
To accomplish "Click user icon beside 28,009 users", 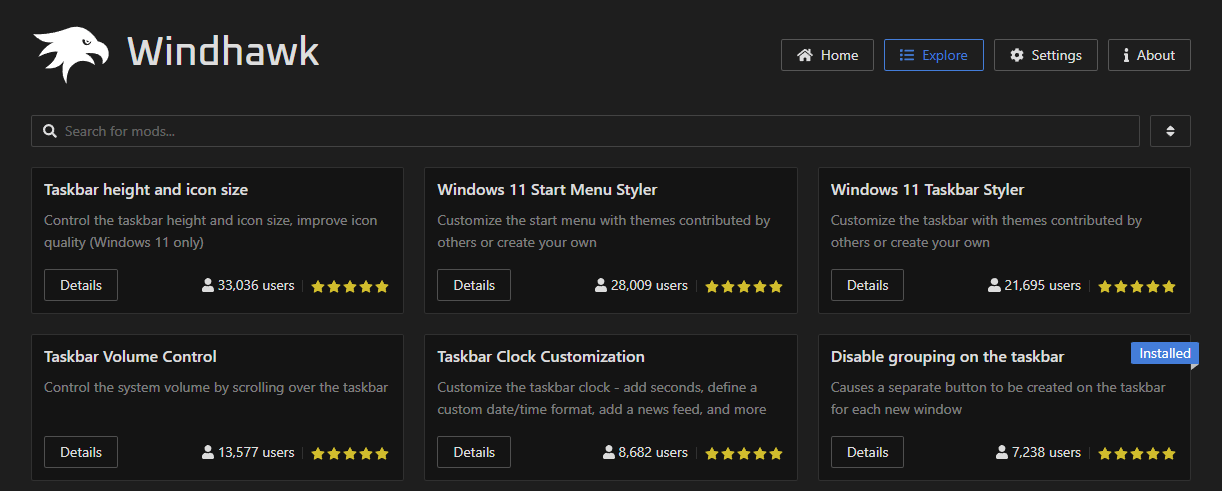I will coord(601,285).
